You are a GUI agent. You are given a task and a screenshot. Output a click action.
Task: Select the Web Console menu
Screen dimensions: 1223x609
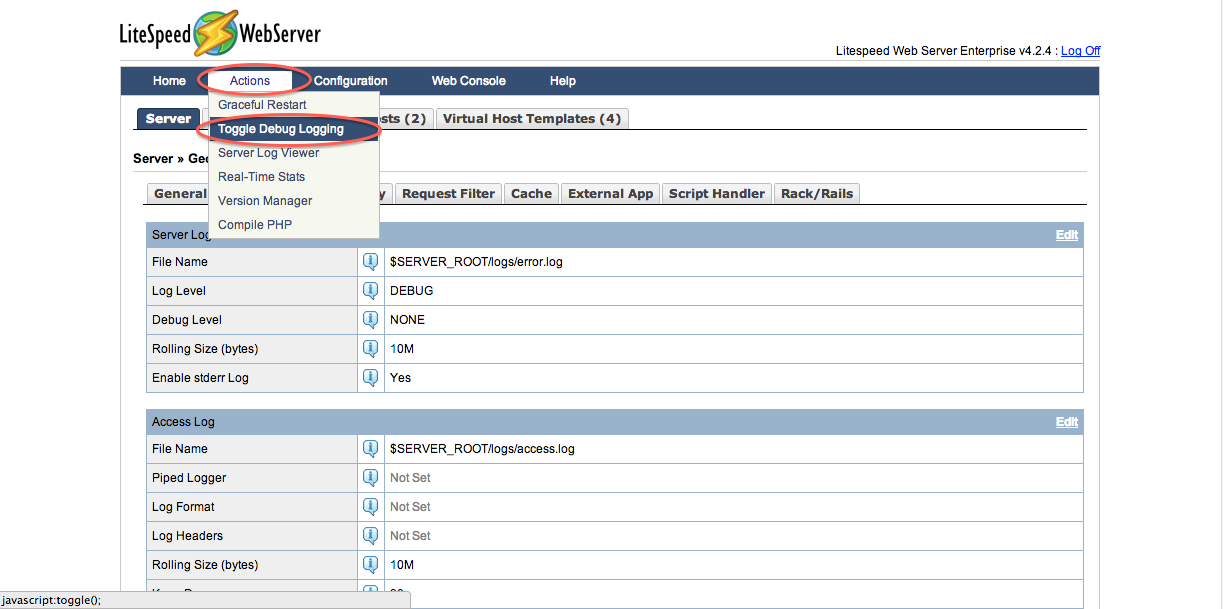pyautogui.click(x=469, y=81)
